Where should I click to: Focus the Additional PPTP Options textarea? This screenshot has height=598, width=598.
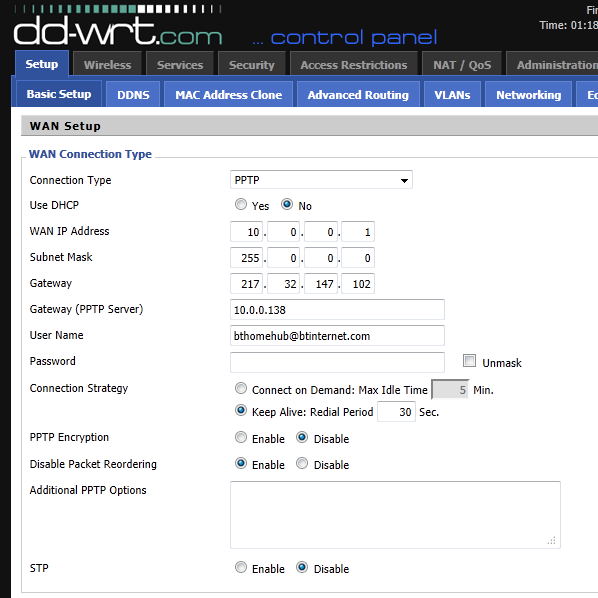pyautogui.click(x=395, y=515)
